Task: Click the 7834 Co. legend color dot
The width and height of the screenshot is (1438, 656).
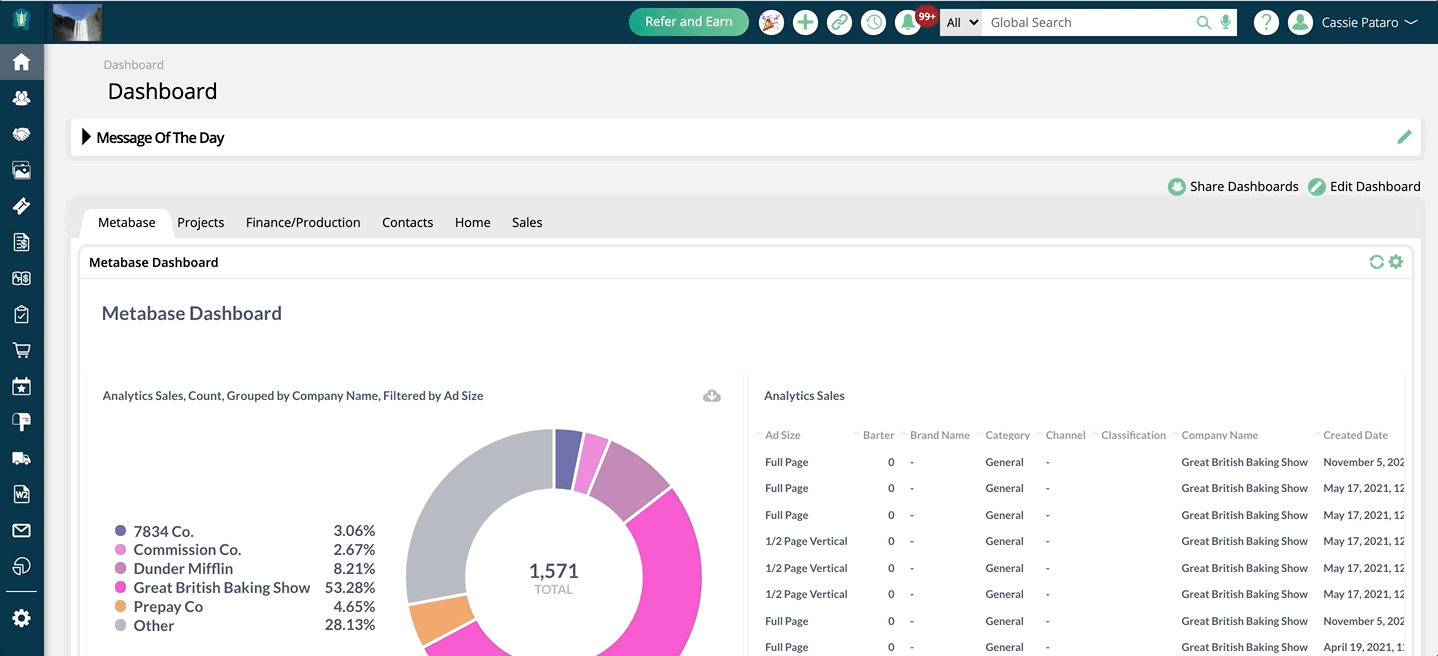Action: click(120, 531)
